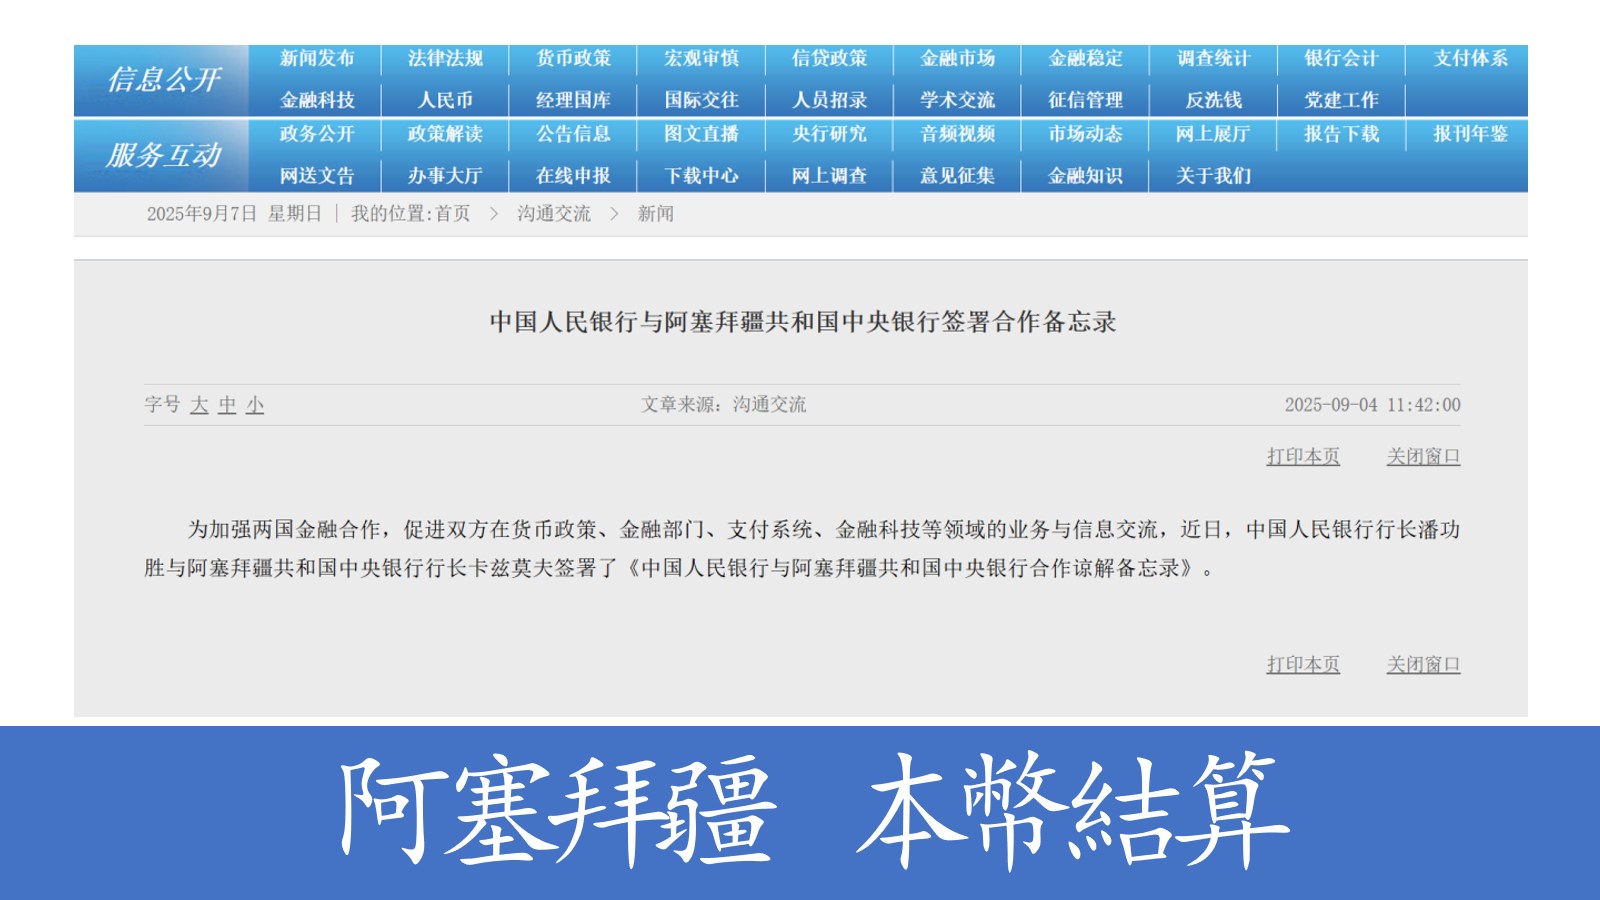Set font size to large (大)
Viewport: 1600px width, 900px height.
pos(199,405)
